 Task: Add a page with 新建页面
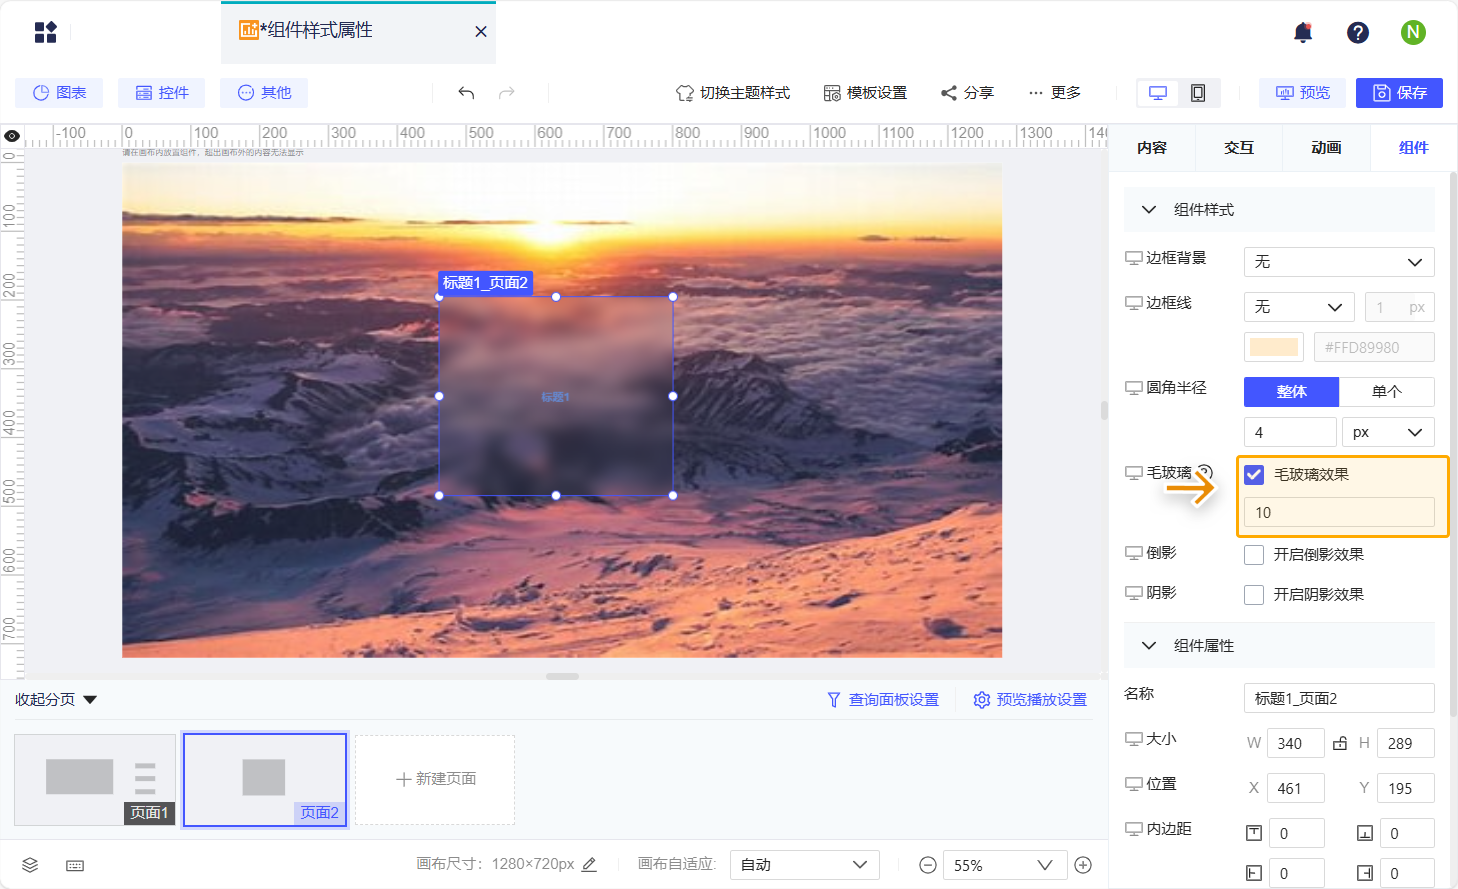click(435, 779)
